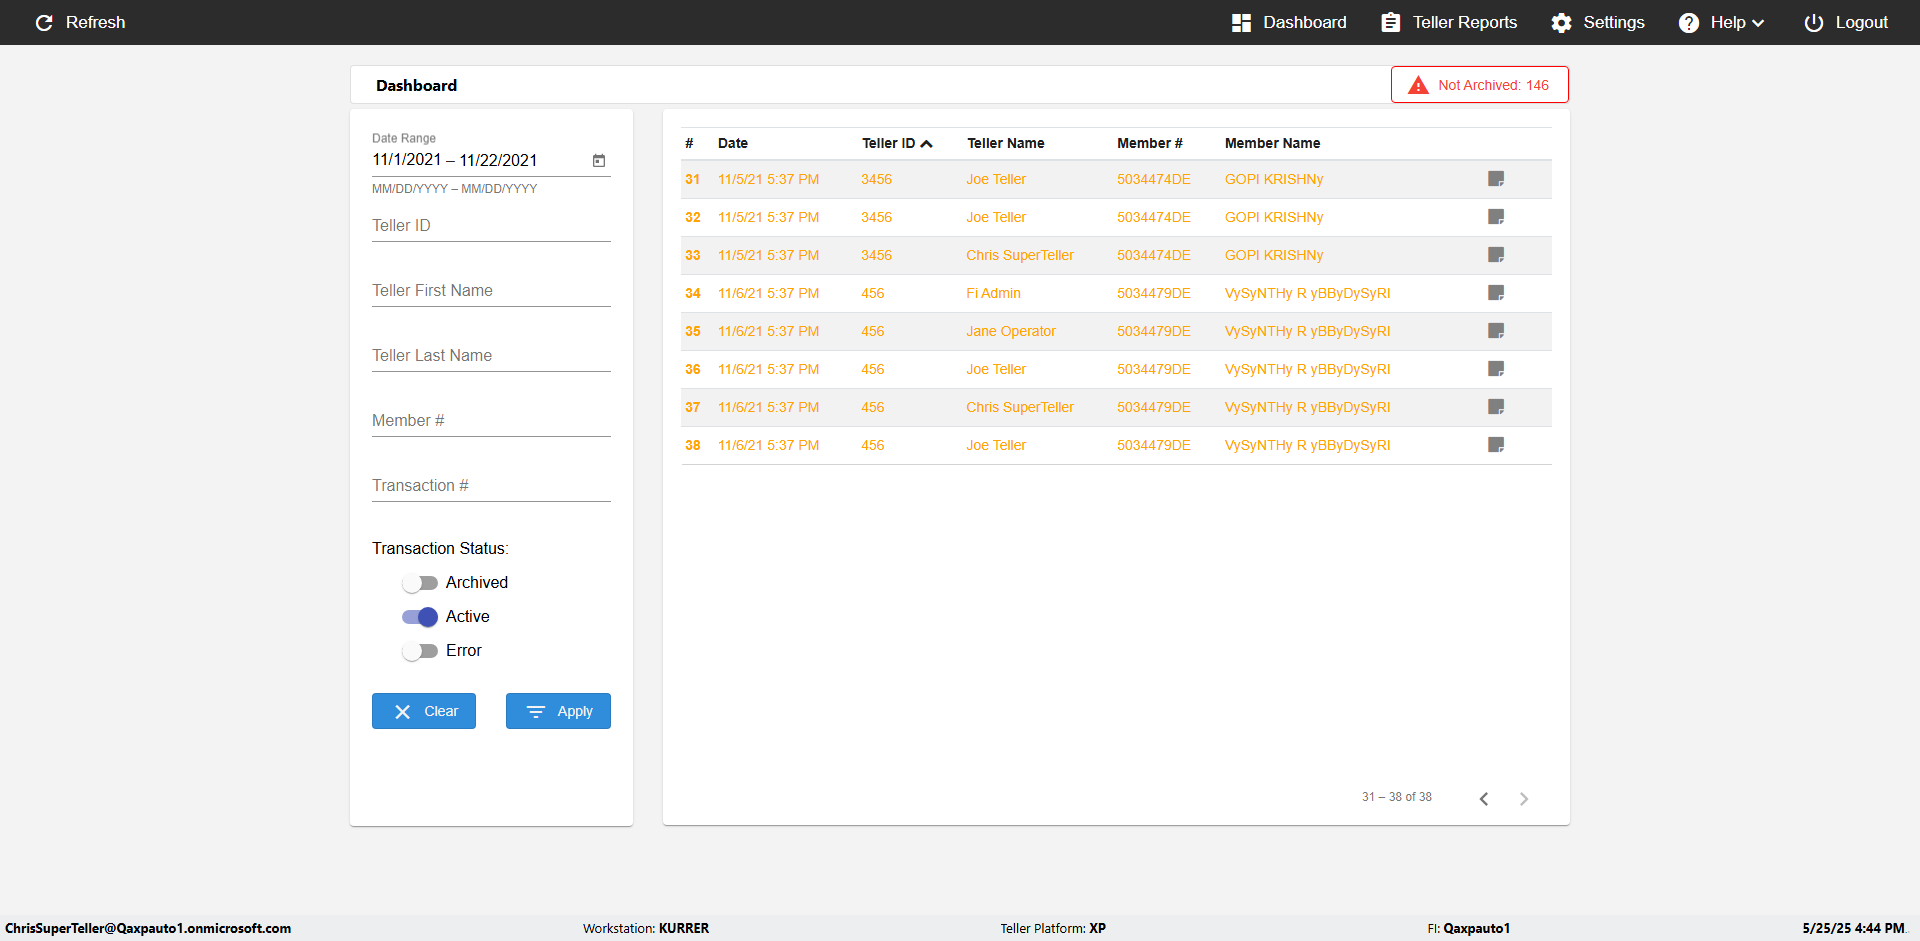Click the Workstation: KURRER status text
The image size is (1920, 941).
click(x=646, y=928)
